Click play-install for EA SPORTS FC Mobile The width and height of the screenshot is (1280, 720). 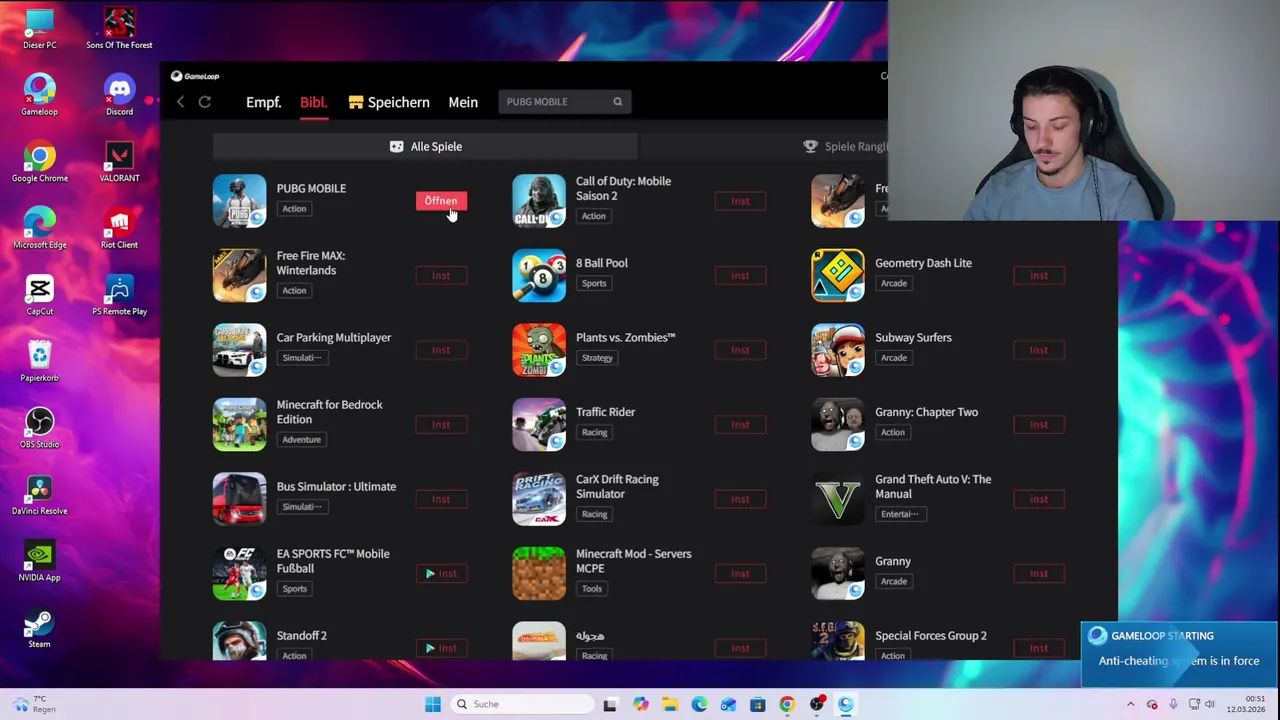(x=441, y=573)
